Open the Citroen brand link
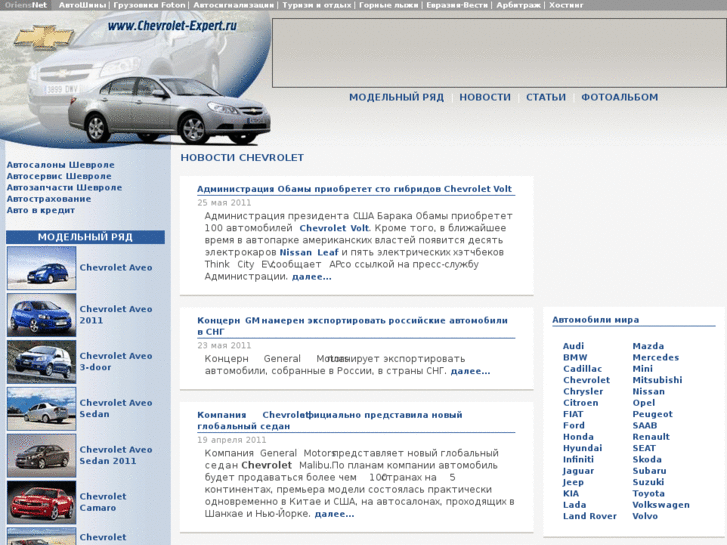 [580, 403]
